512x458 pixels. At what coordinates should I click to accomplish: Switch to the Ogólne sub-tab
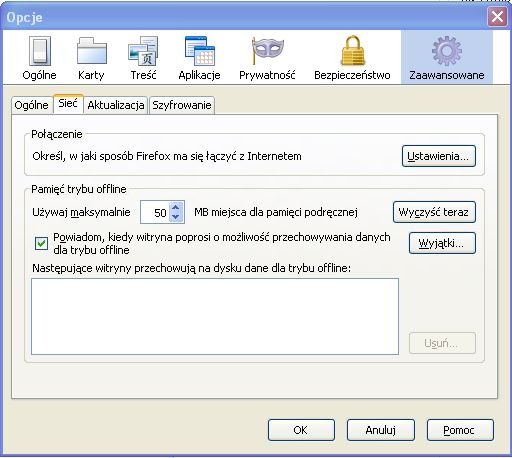pos(31,105)
